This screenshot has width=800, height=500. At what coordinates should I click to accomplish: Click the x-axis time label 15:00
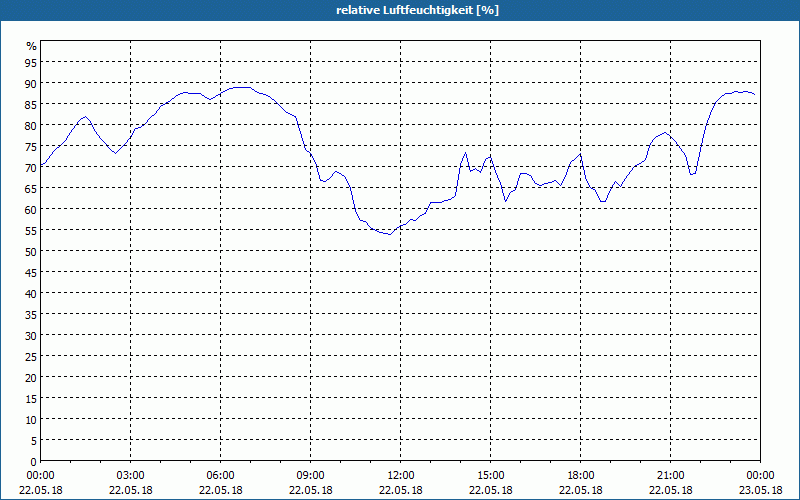(x=490, y=476)
